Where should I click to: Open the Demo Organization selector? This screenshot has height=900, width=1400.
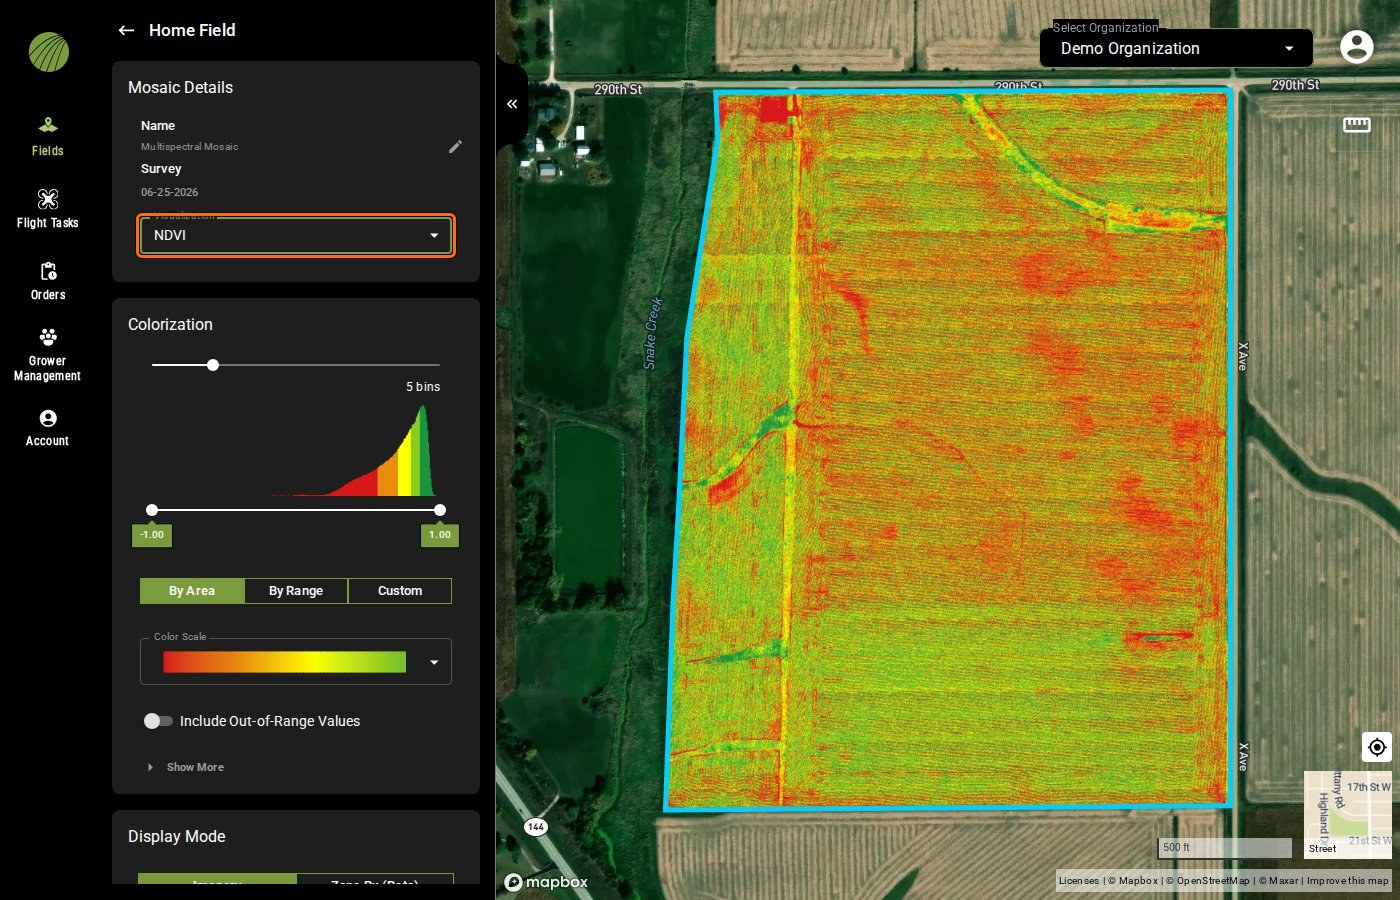pos(1176,48)
